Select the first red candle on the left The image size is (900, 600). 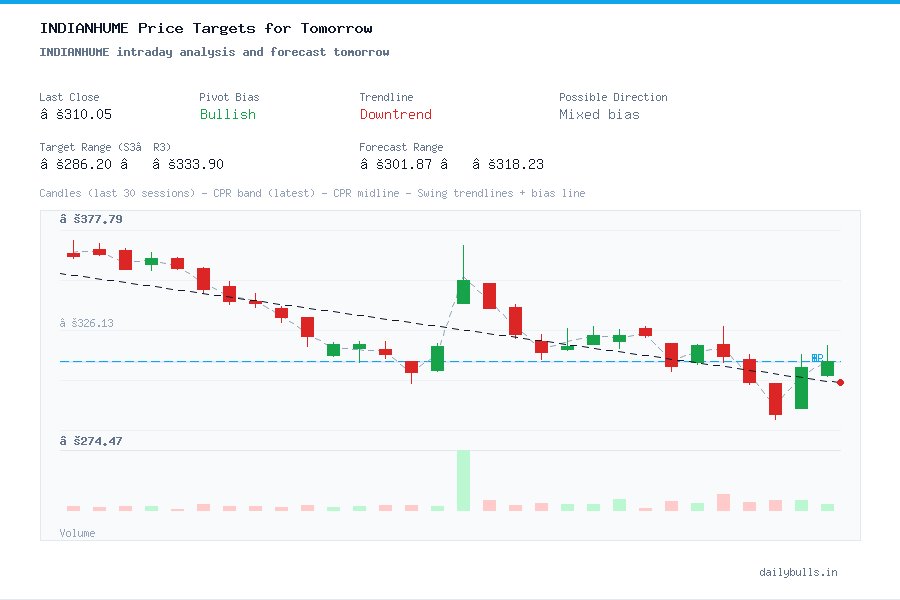coord(72,255)
